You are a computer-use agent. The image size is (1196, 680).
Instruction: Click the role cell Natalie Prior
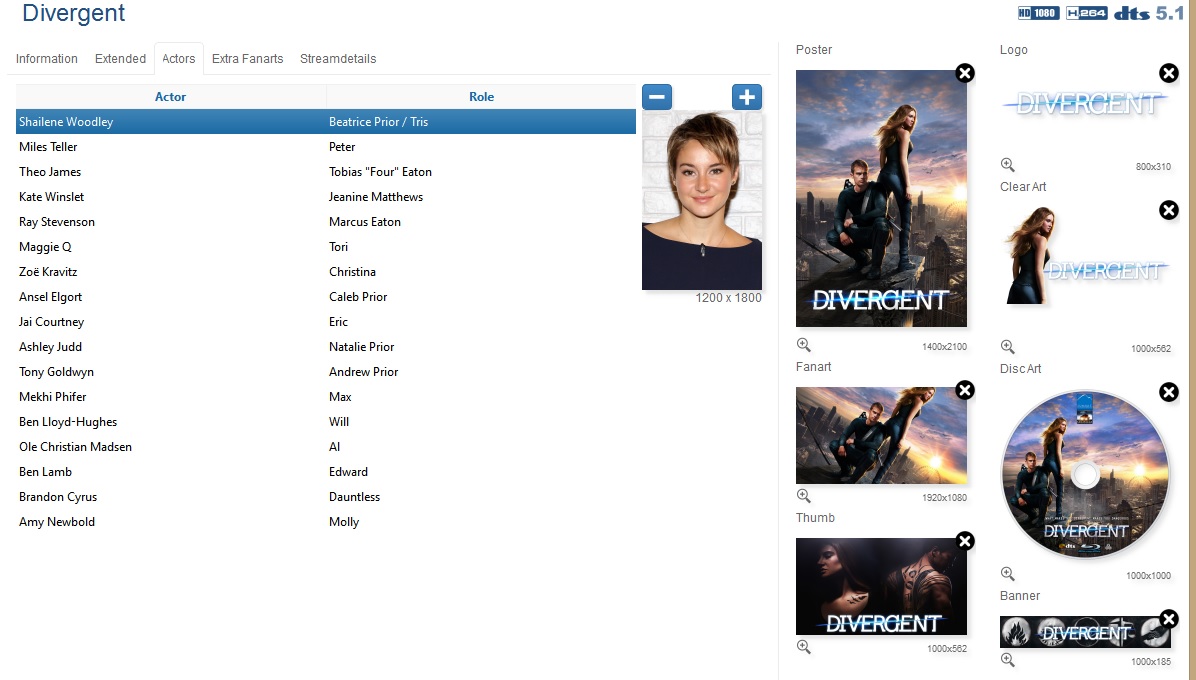362,347
